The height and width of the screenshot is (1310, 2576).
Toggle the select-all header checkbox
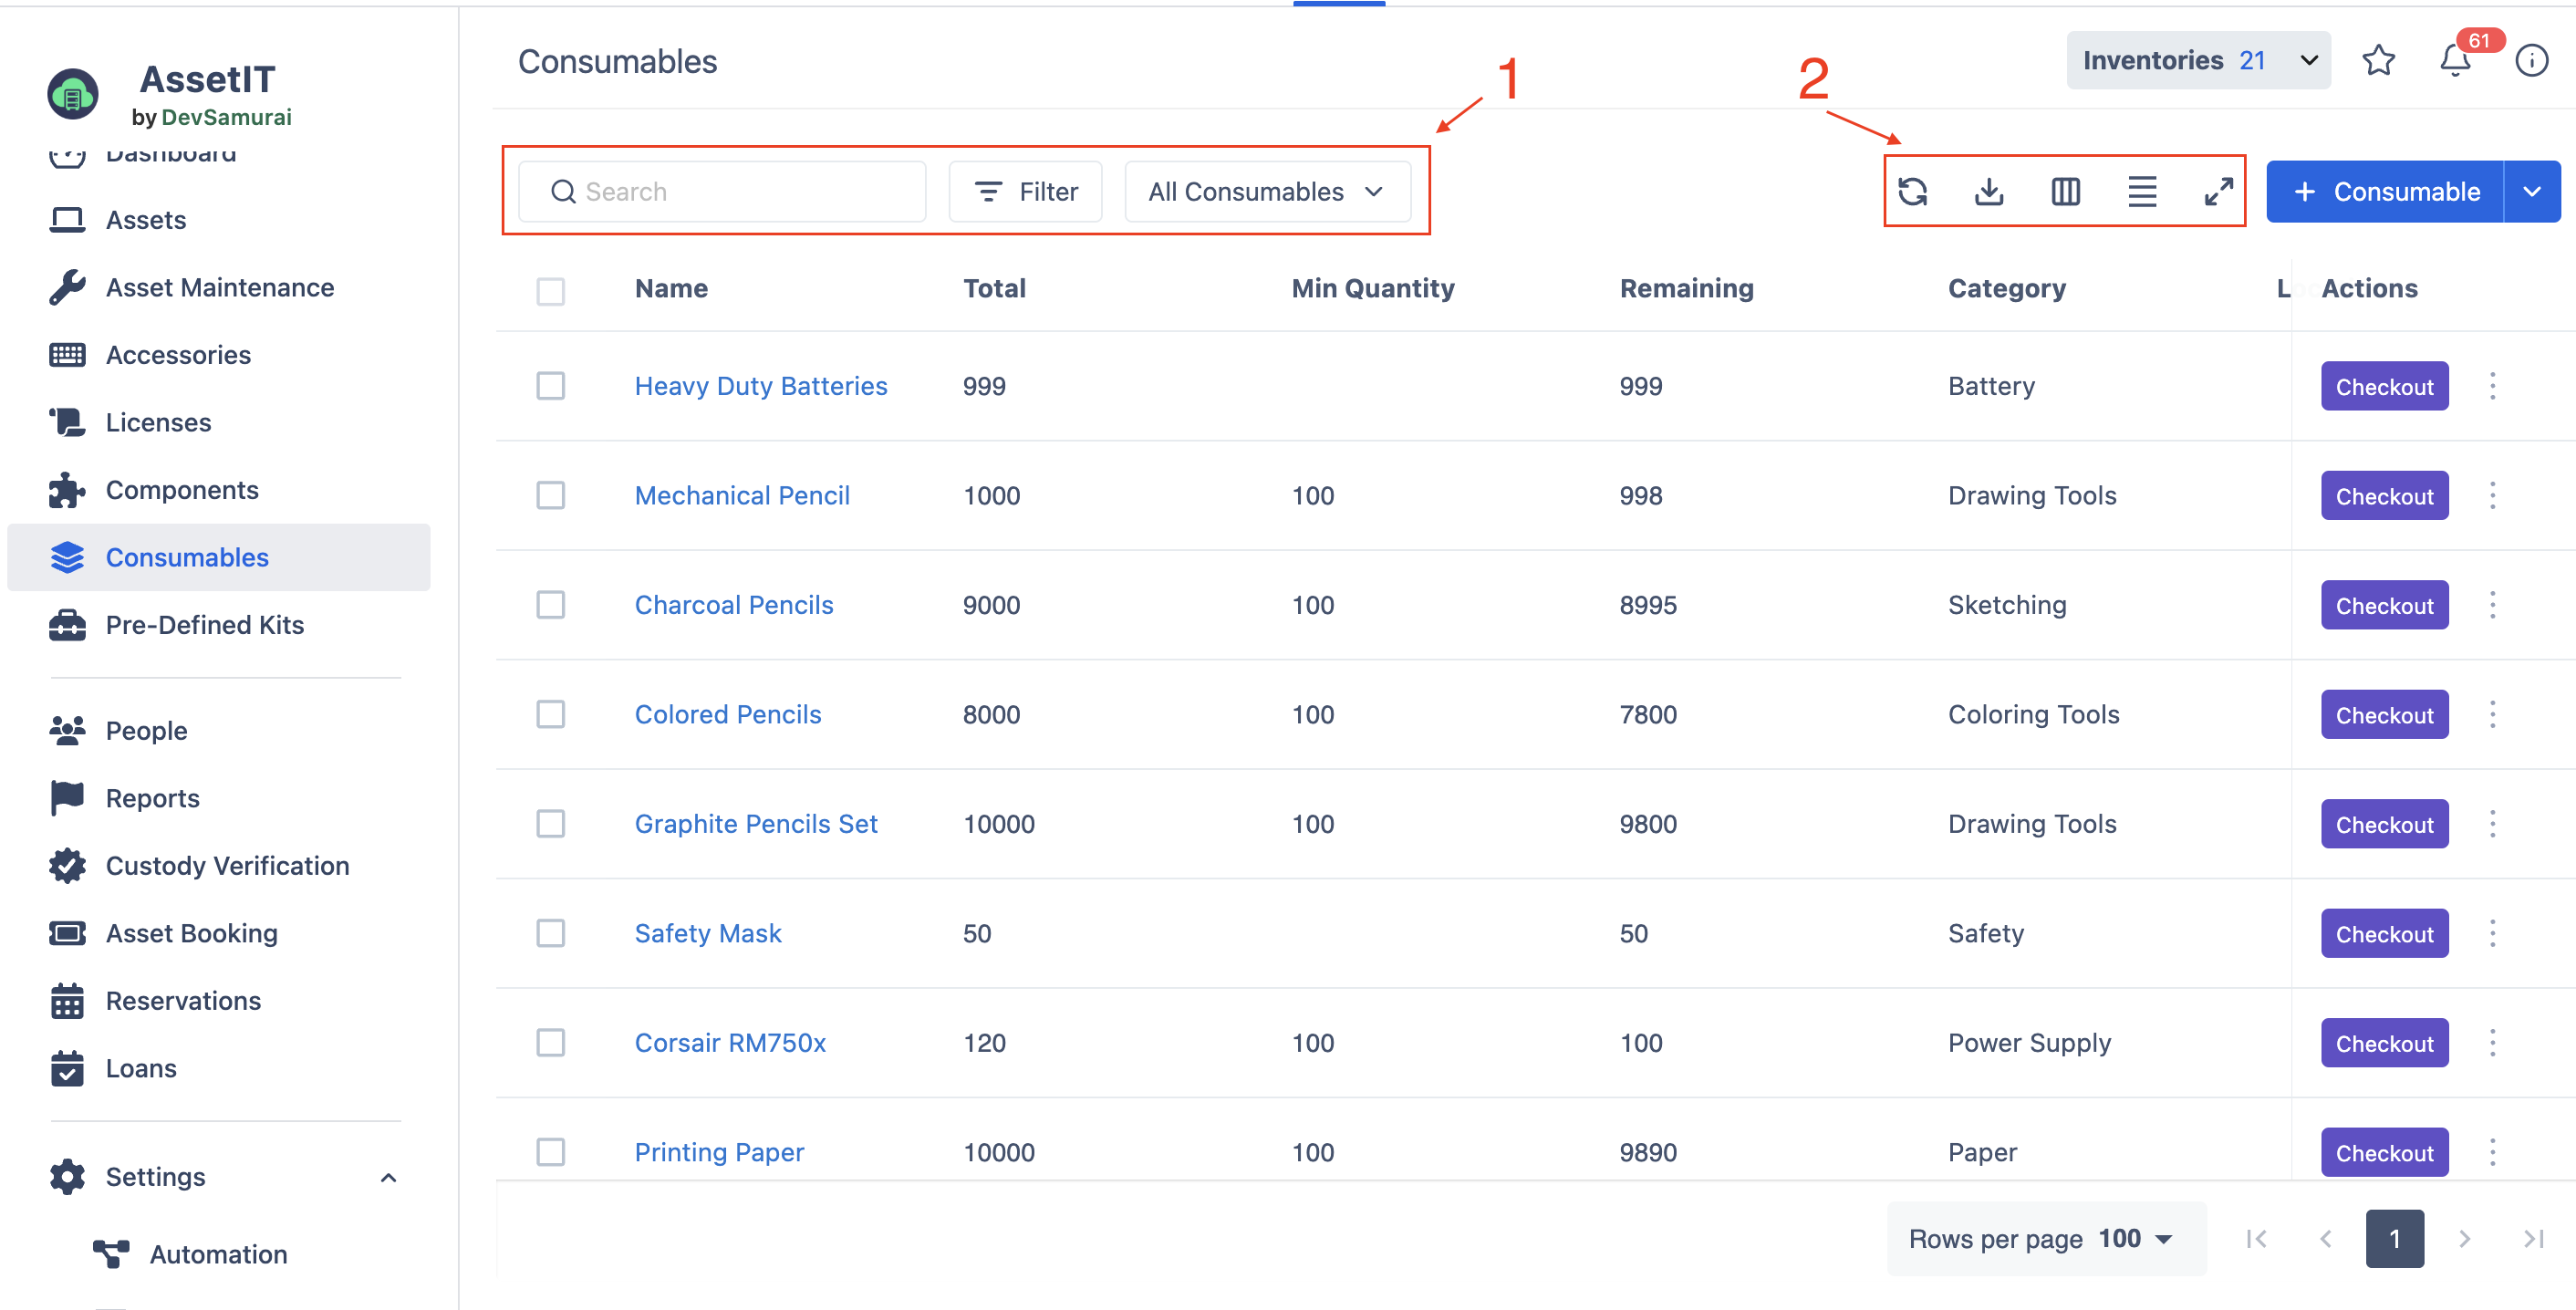550,290
